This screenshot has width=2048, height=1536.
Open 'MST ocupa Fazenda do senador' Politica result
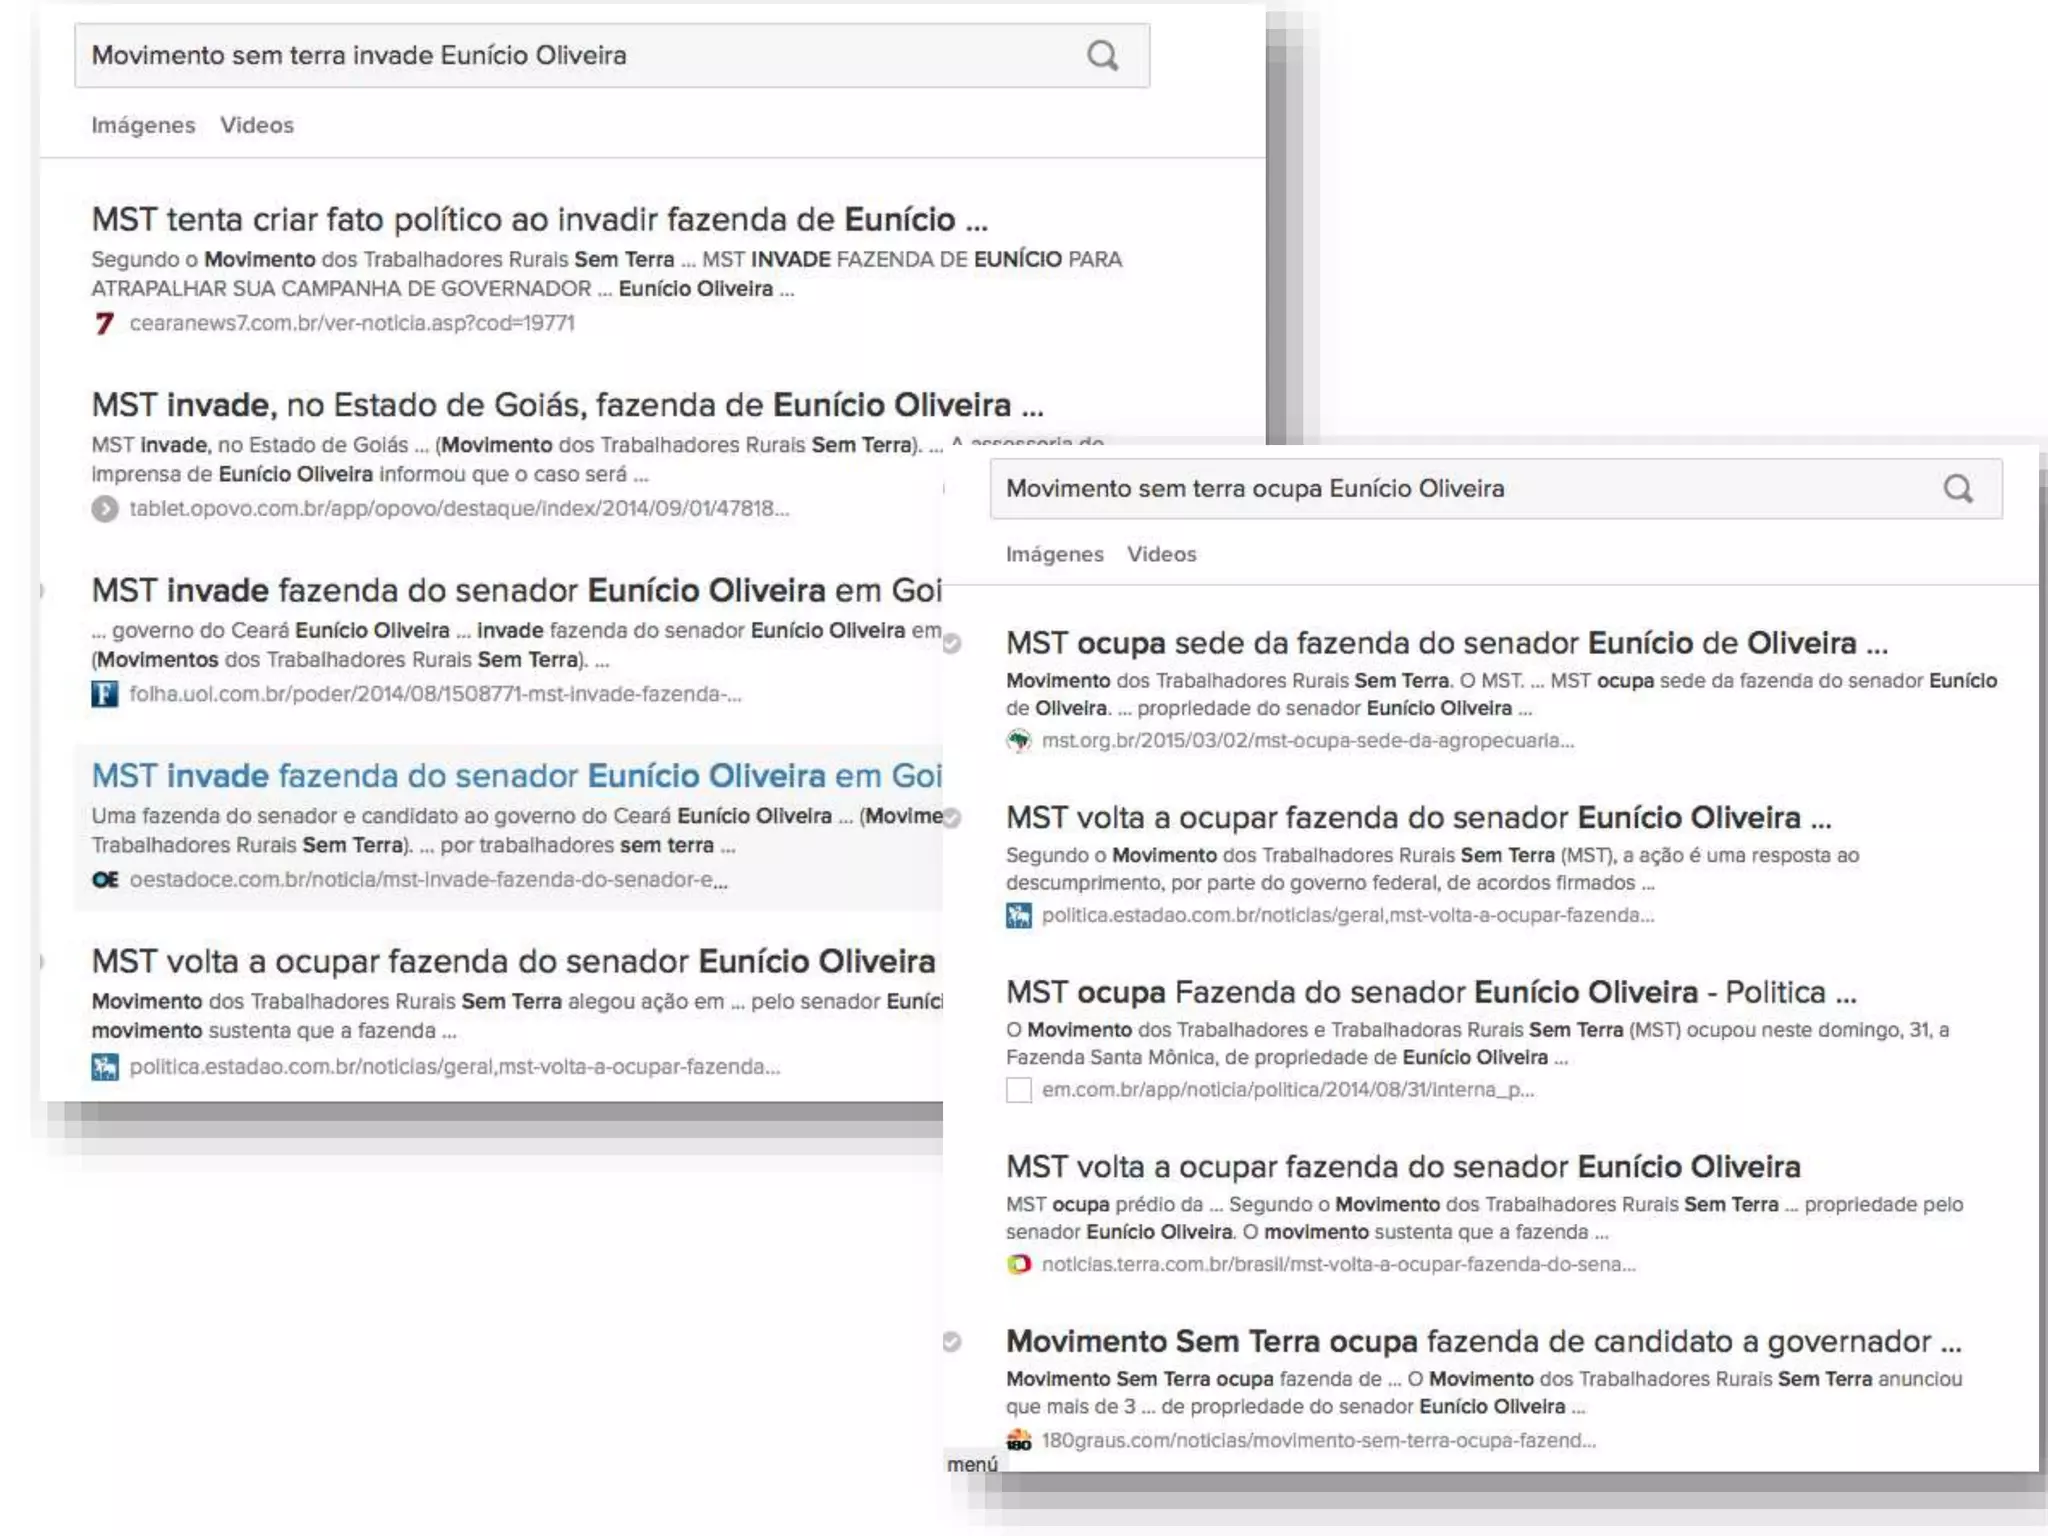pos(1430,992)
